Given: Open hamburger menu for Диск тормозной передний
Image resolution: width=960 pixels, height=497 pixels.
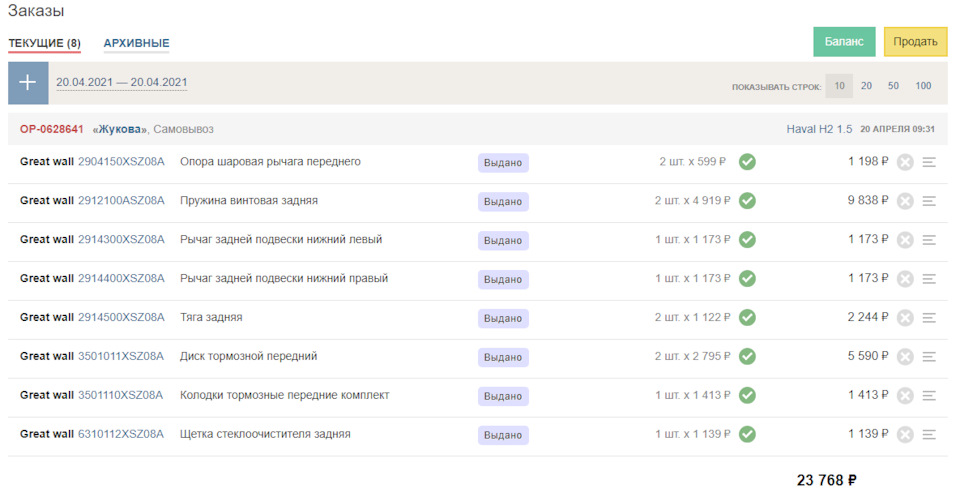Looking at the screenshot, I should (x=929, y=357).
